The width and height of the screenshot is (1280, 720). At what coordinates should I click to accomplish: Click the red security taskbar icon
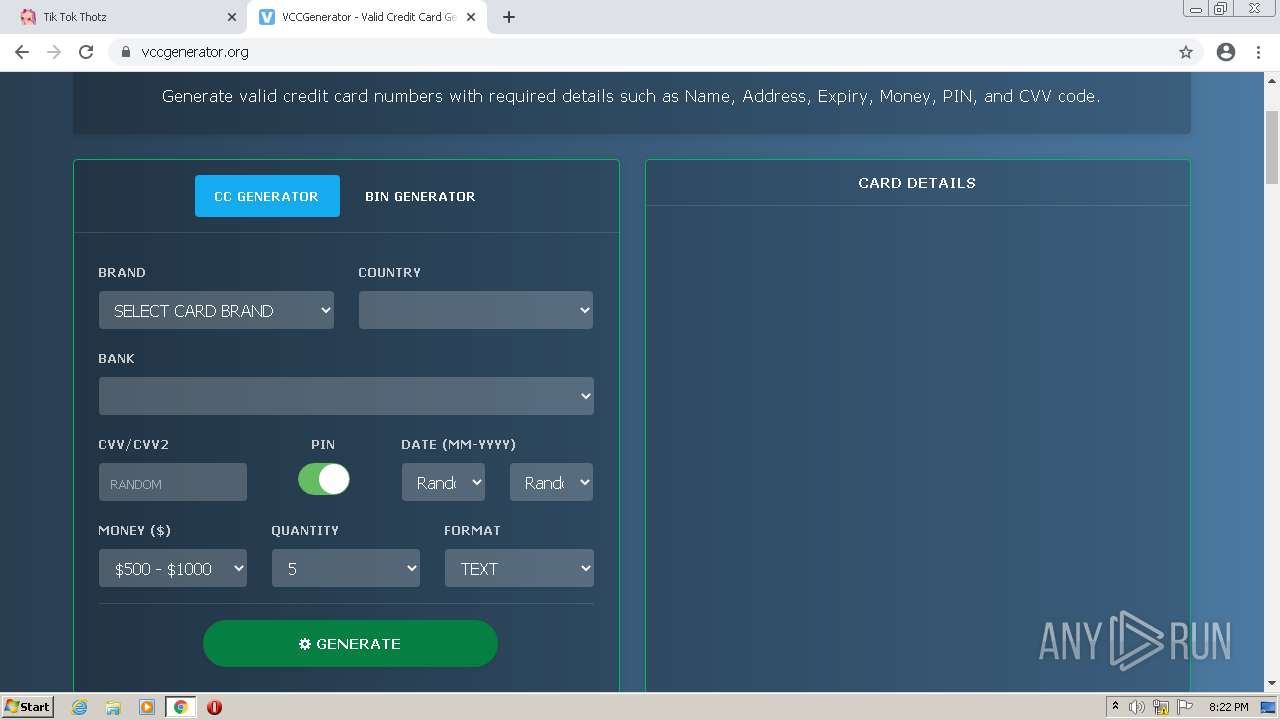214,707
